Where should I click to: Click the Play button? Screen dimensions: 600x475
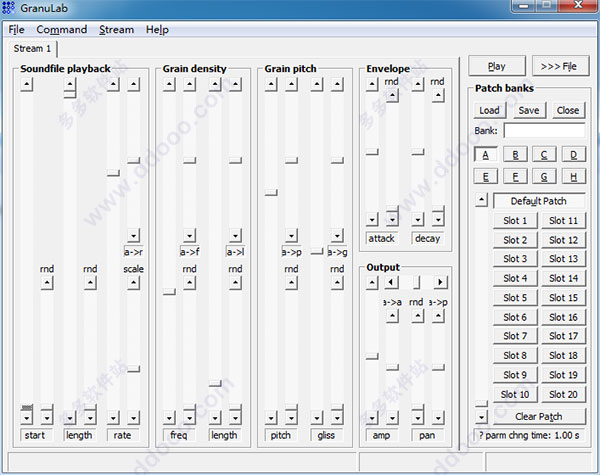pyautogui.click(x=497, y=66)
